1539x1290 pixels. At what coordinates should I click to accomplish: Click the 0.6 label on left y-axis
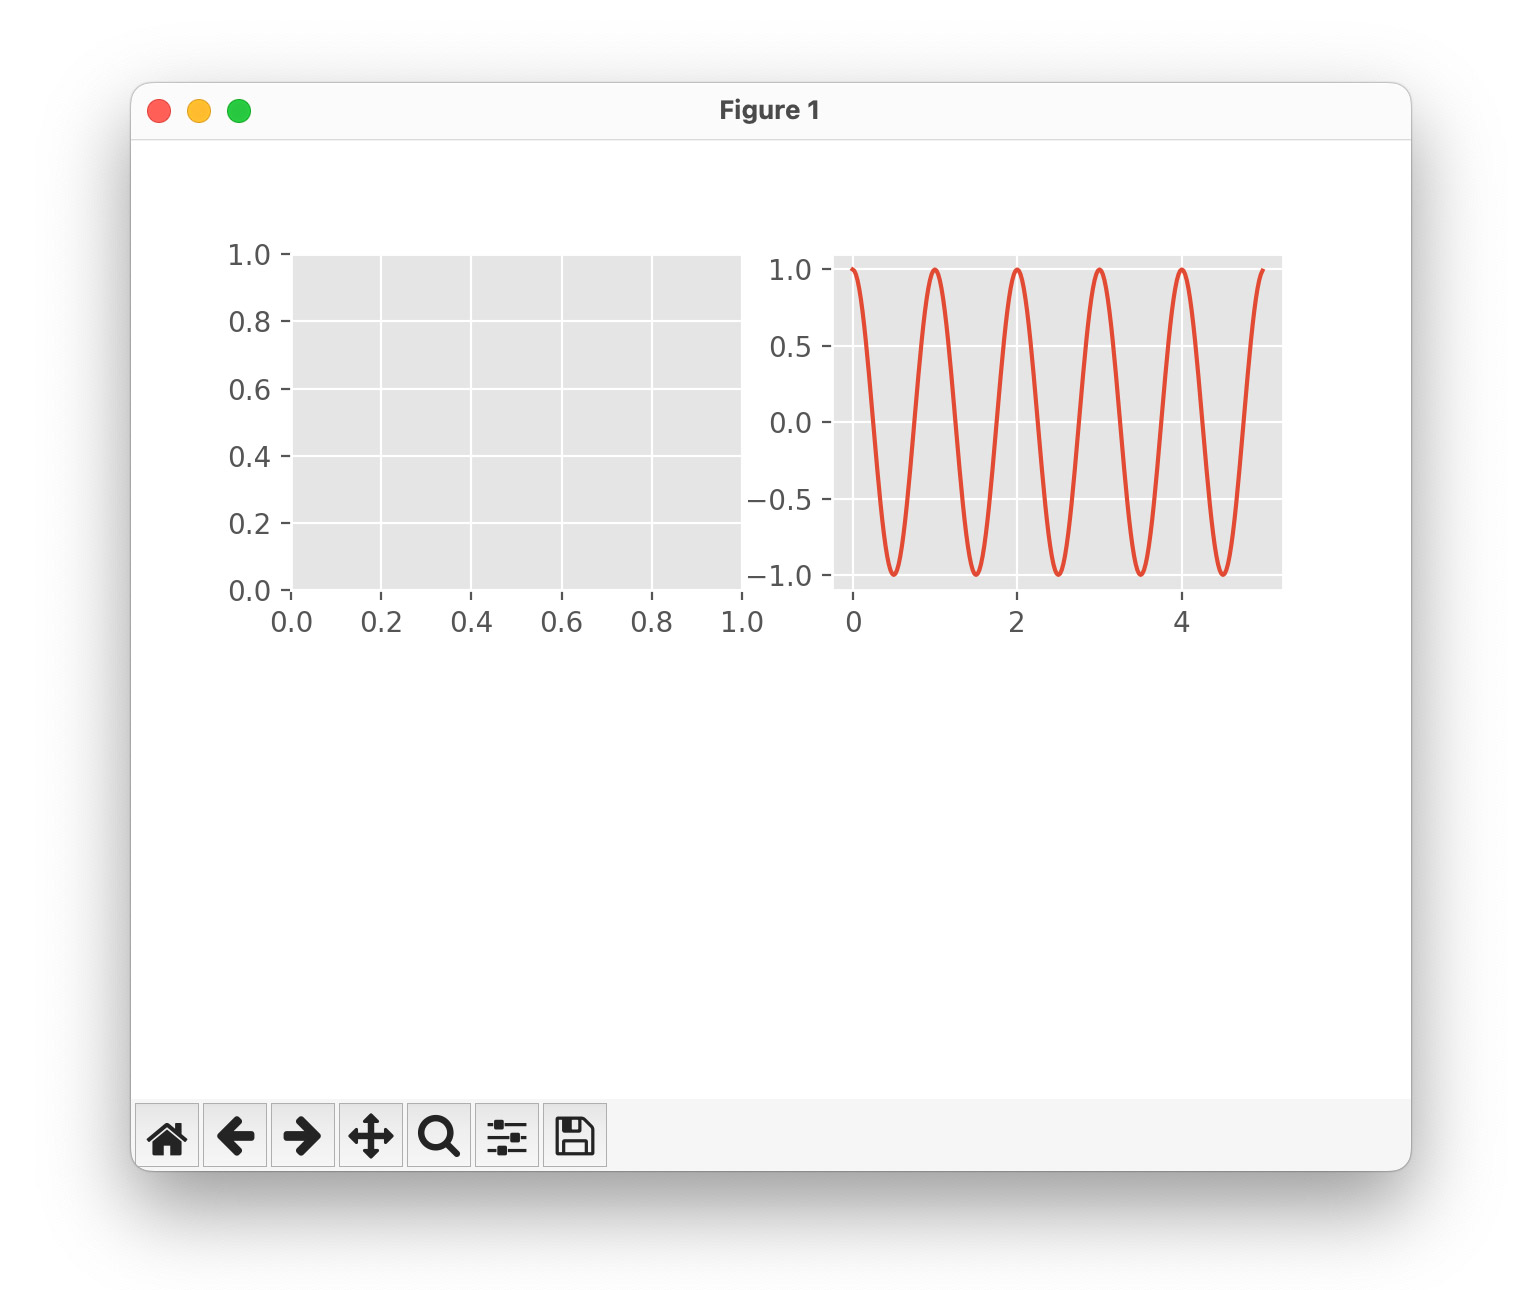(x=249, y=390)
